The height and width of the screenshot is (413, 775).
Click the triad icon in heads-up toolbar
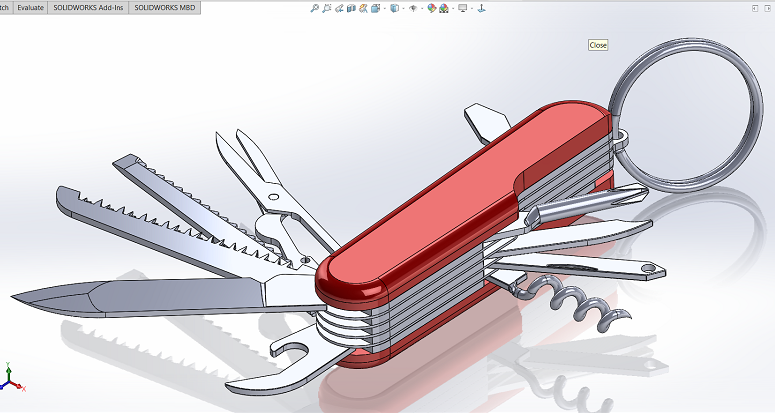click(x=481, y=8)
